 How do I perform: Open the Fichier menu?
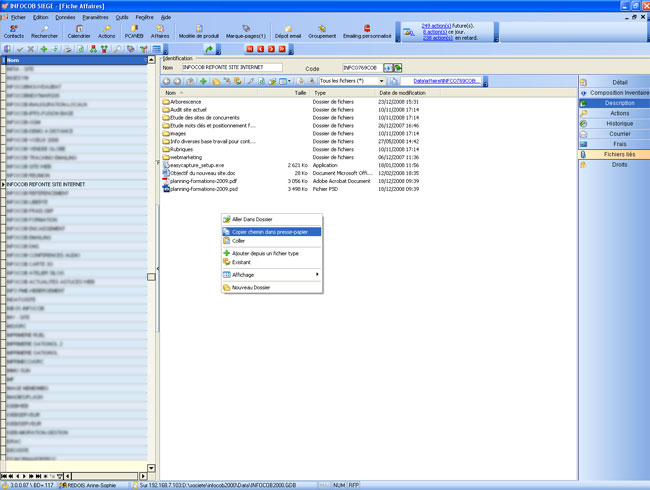(18, 17)
